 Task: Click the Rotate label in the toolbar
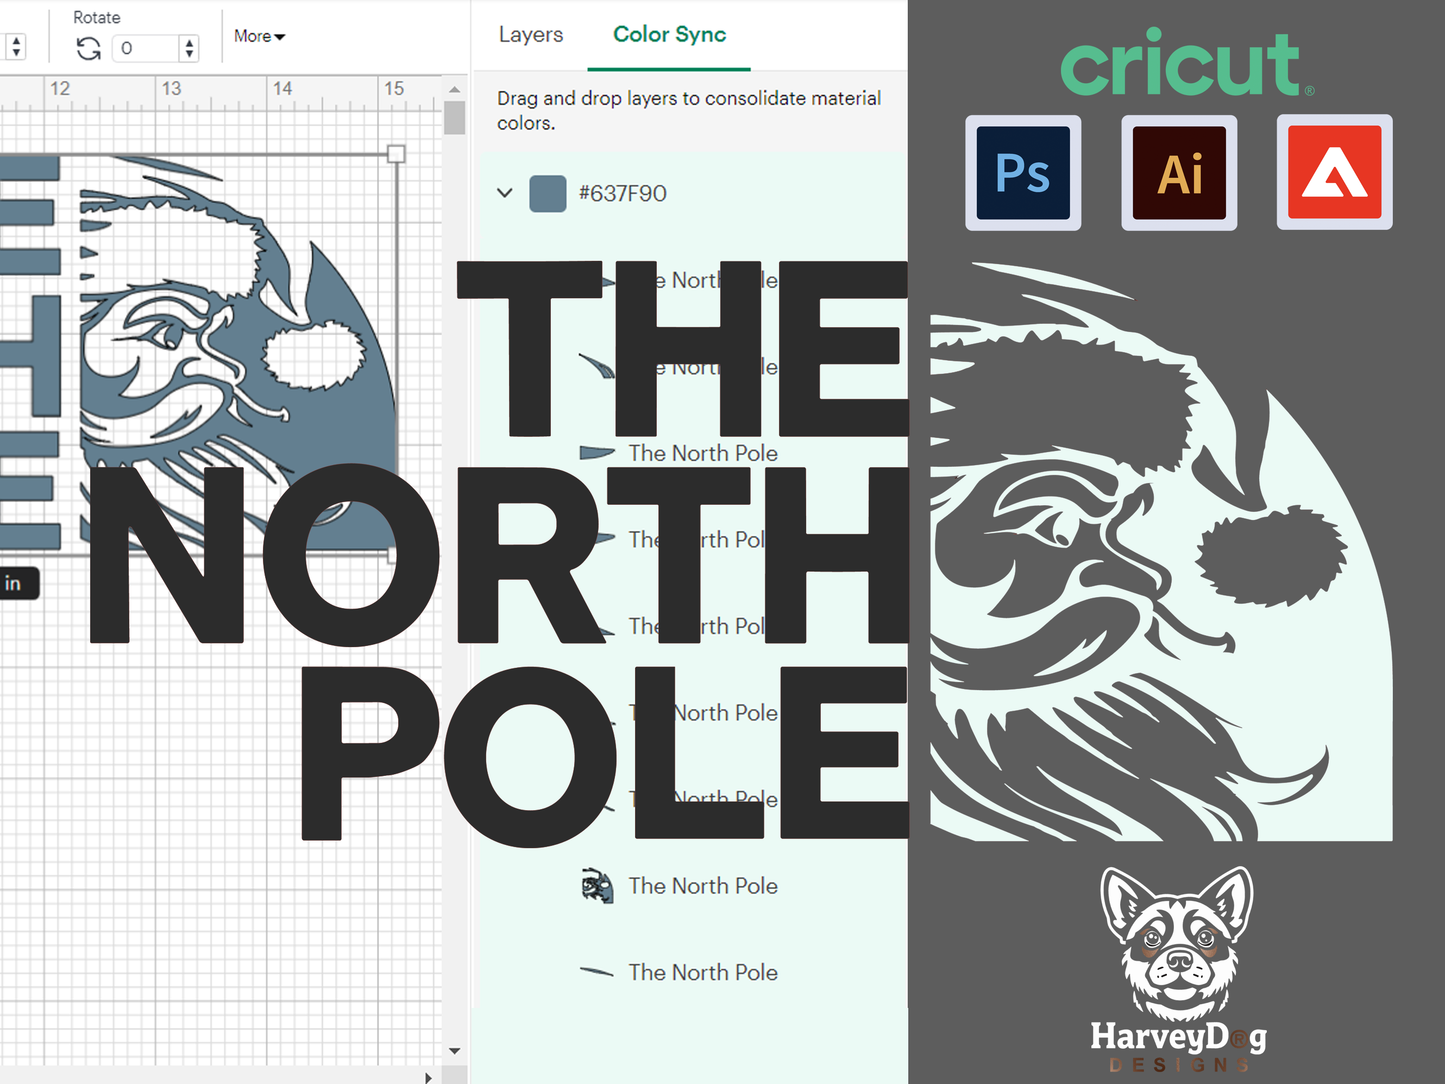point(97,17)
